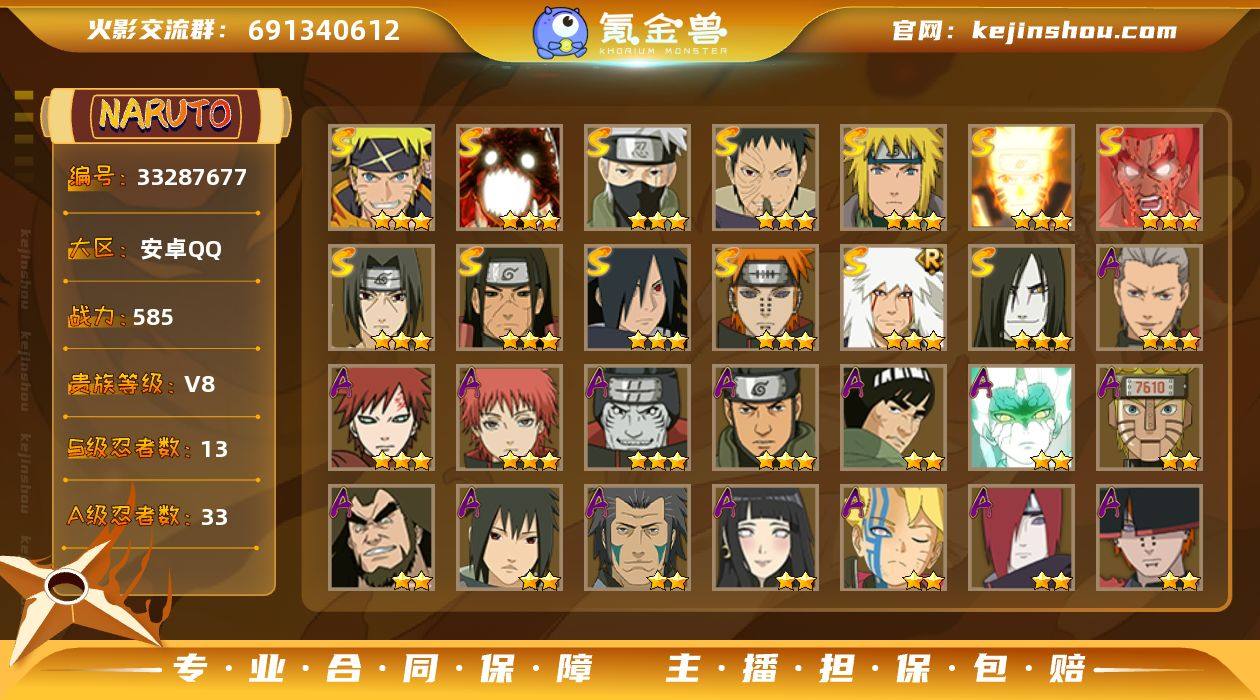Click the red-haired Gaara portrait
The image size is (1260, 700).
pyautogui.click(x=381, y=417)
